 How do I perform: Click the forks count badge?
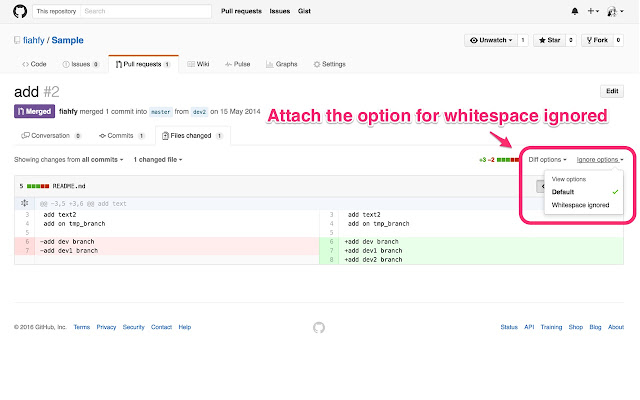pyautogui.click(x=618, y=40)
